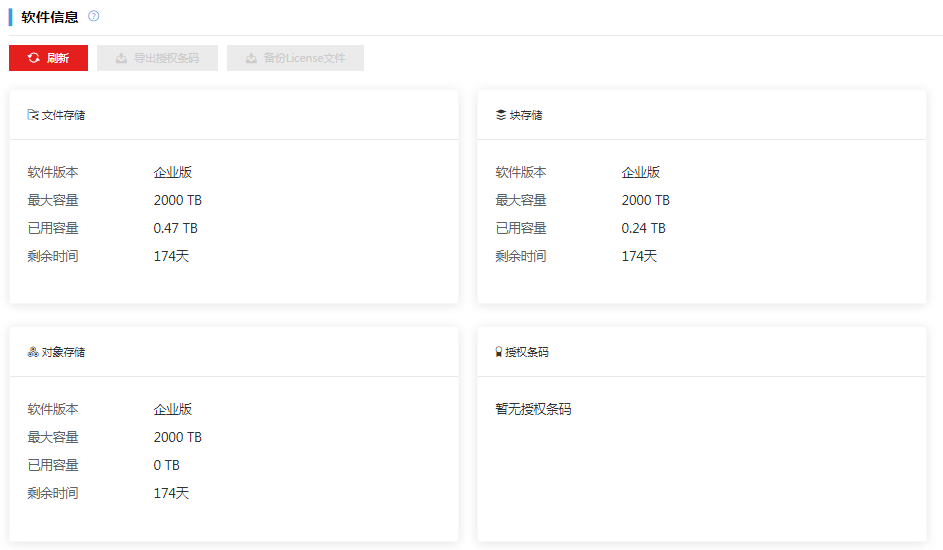
Task: Click the export icon in 导出授权条码
Action: (121, 58)
